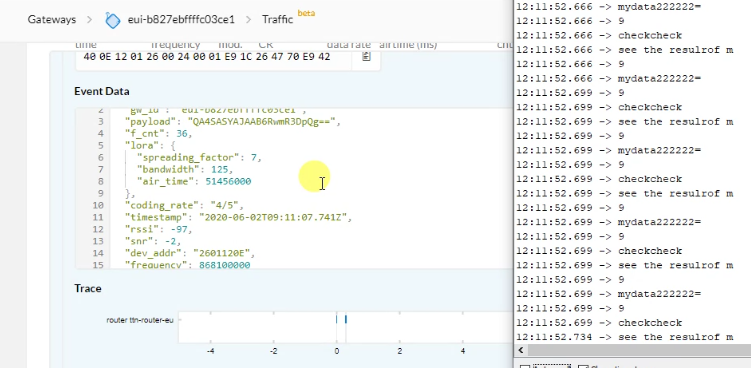
Task: Click the air_time value 51456000
Action: pyautogui.click(x=228, y=182)
